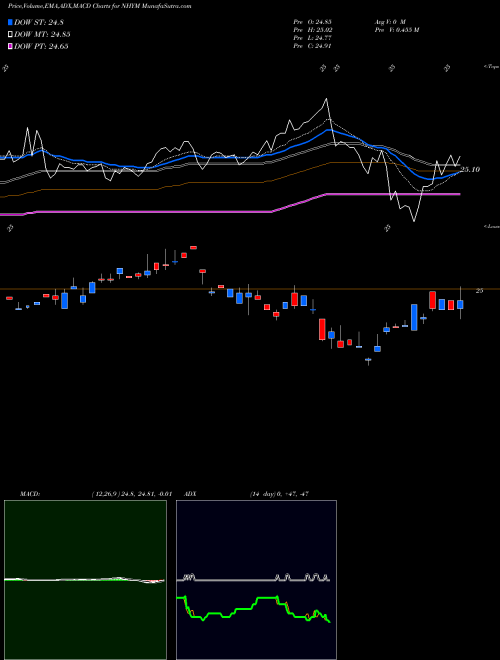Screen dimensions: 500x660
Task: Click the 25.10 price label on EMA chart
Action: (x=470, y=170)
